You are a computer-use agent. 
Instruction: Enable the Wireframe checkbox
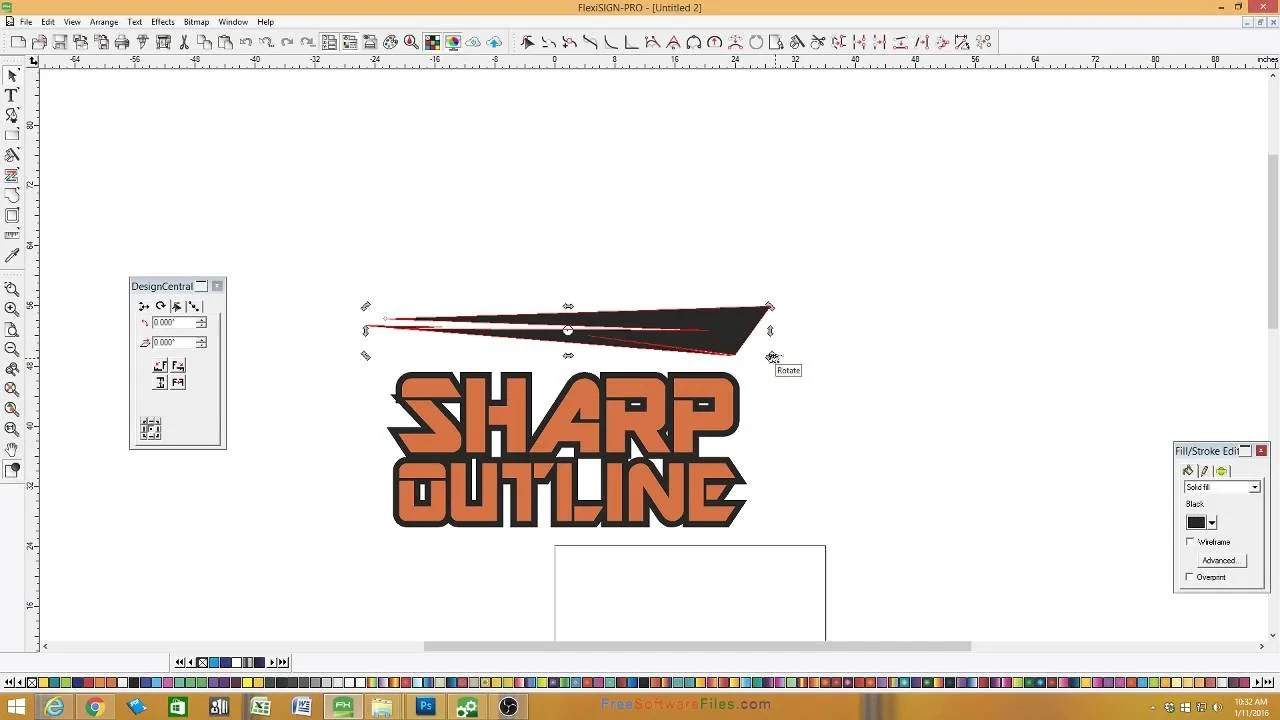(x=1190, y=542)
